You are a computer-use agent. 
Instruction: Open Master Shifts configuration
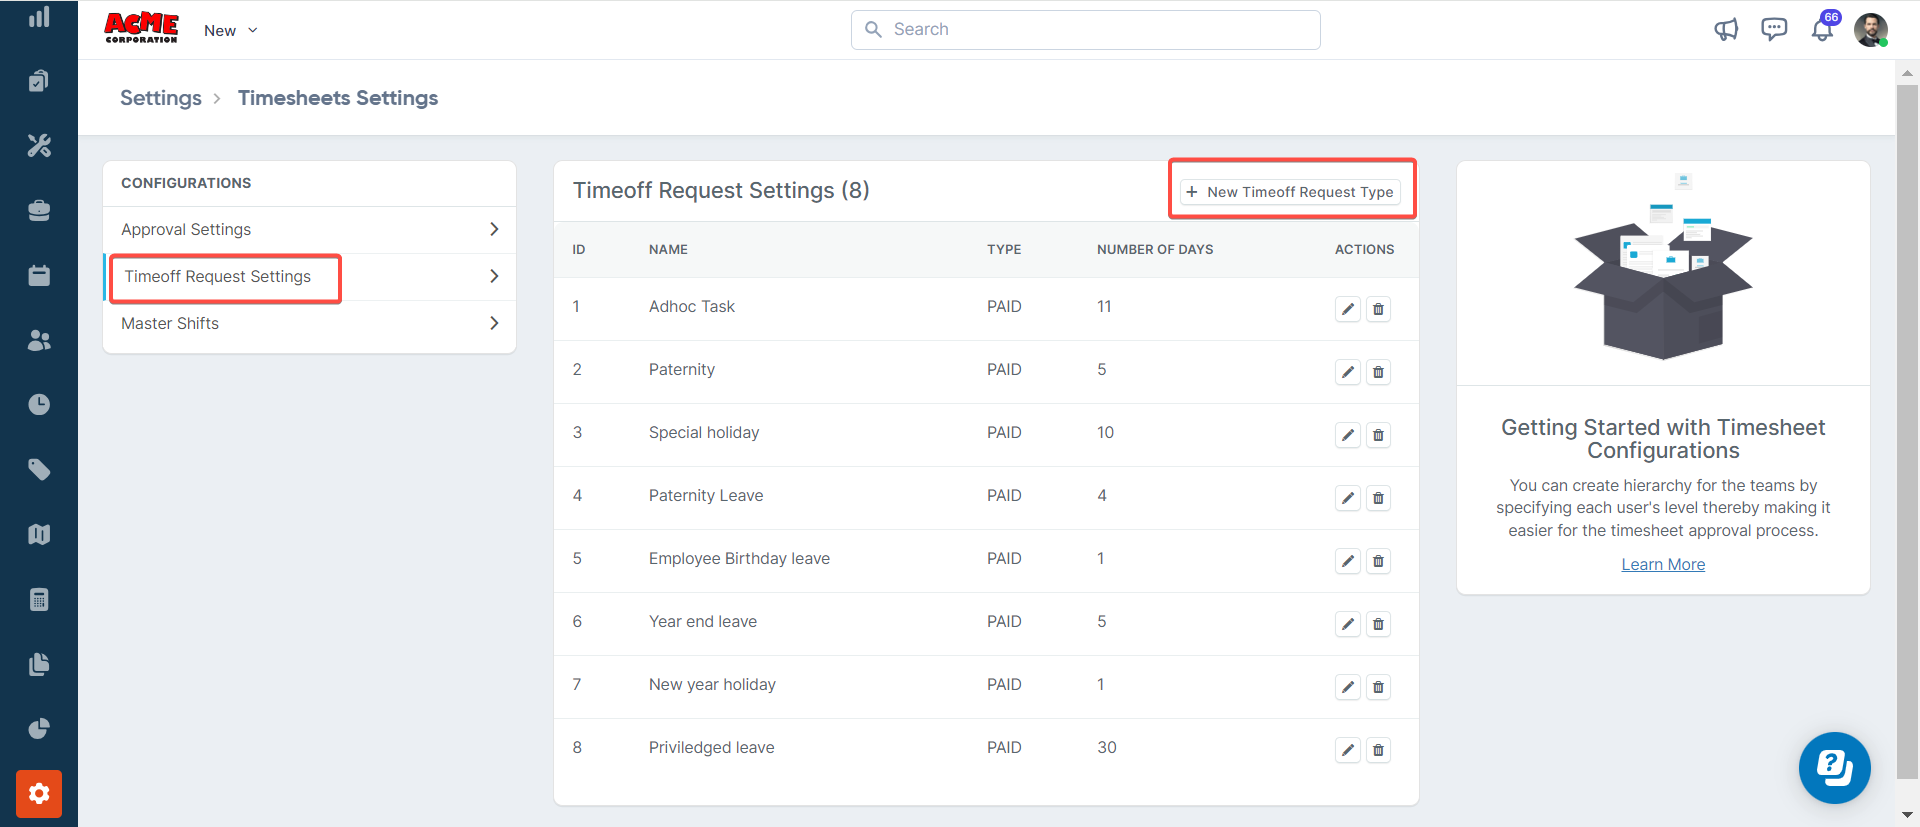(x=170, y=324)
